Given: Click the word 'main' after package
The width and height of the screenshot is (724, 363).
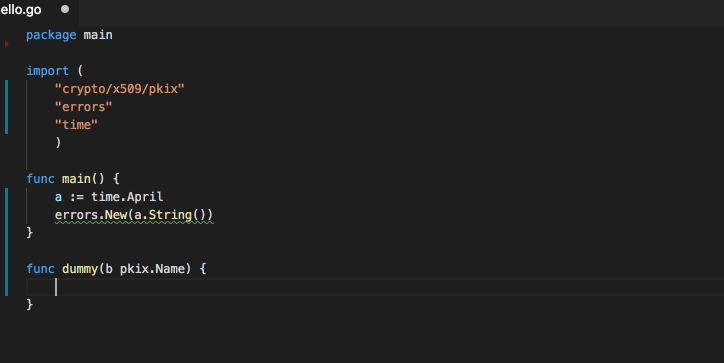Looking at the screenshot, I should click(x=98, y=35).
